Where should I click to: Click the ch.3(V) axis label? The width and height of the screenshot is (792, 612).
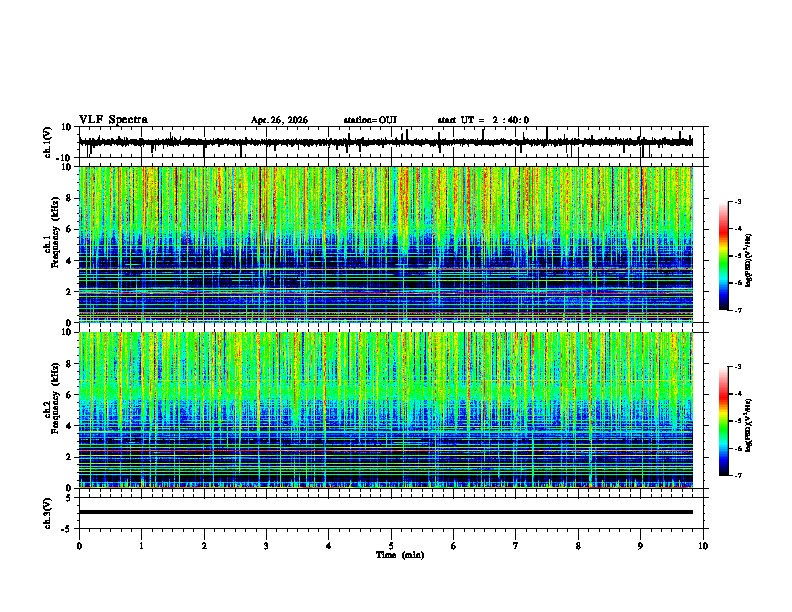(47, 513)
